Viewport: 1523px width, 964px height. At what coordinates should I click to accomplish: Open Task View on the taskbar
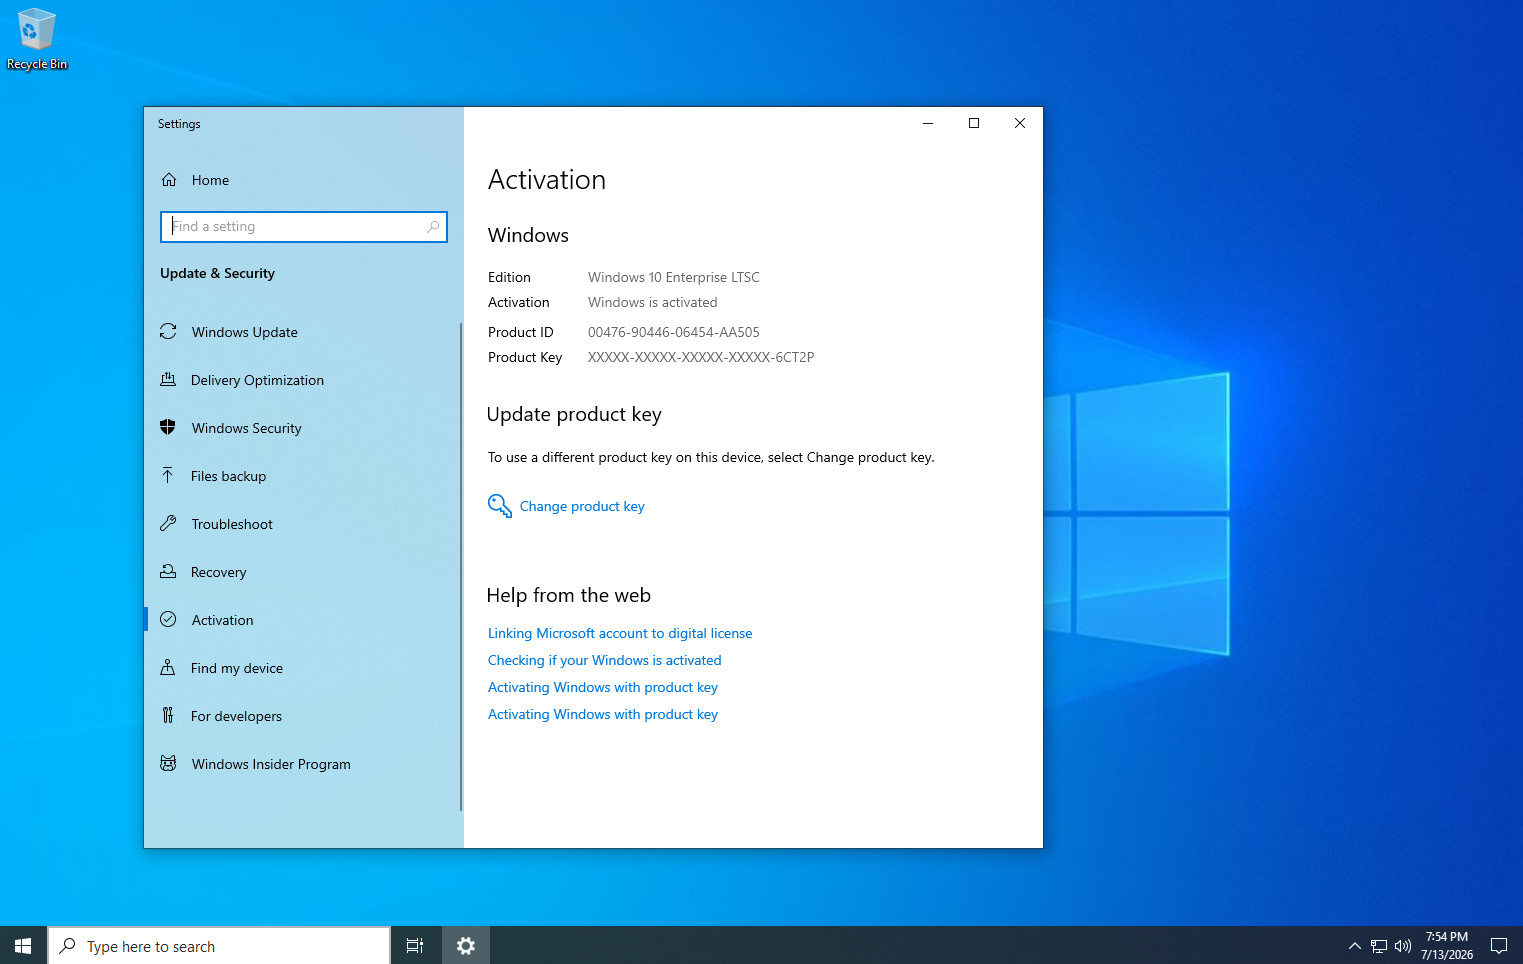point(415,945)
